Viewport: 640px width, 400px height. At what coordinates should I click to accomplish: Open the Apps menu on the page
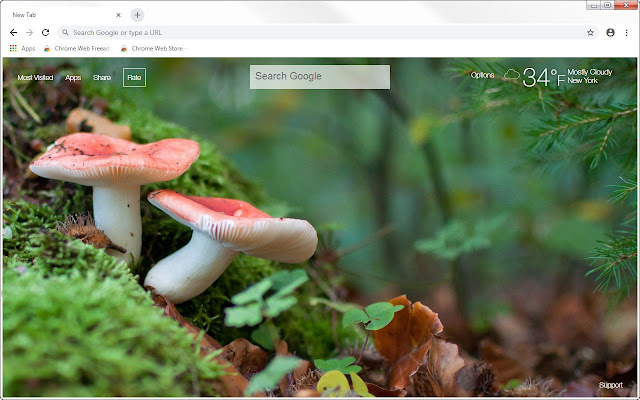coord(73,78)
